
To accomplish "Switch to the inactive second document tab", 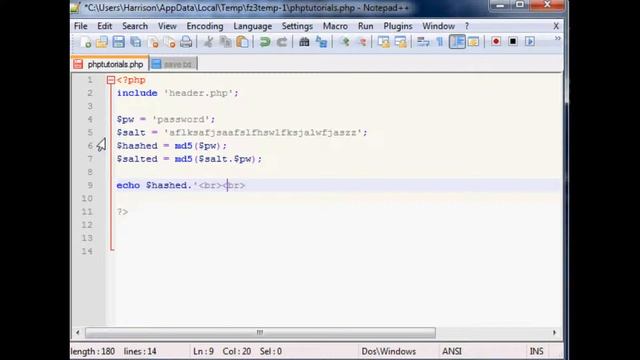I will 174,64.
